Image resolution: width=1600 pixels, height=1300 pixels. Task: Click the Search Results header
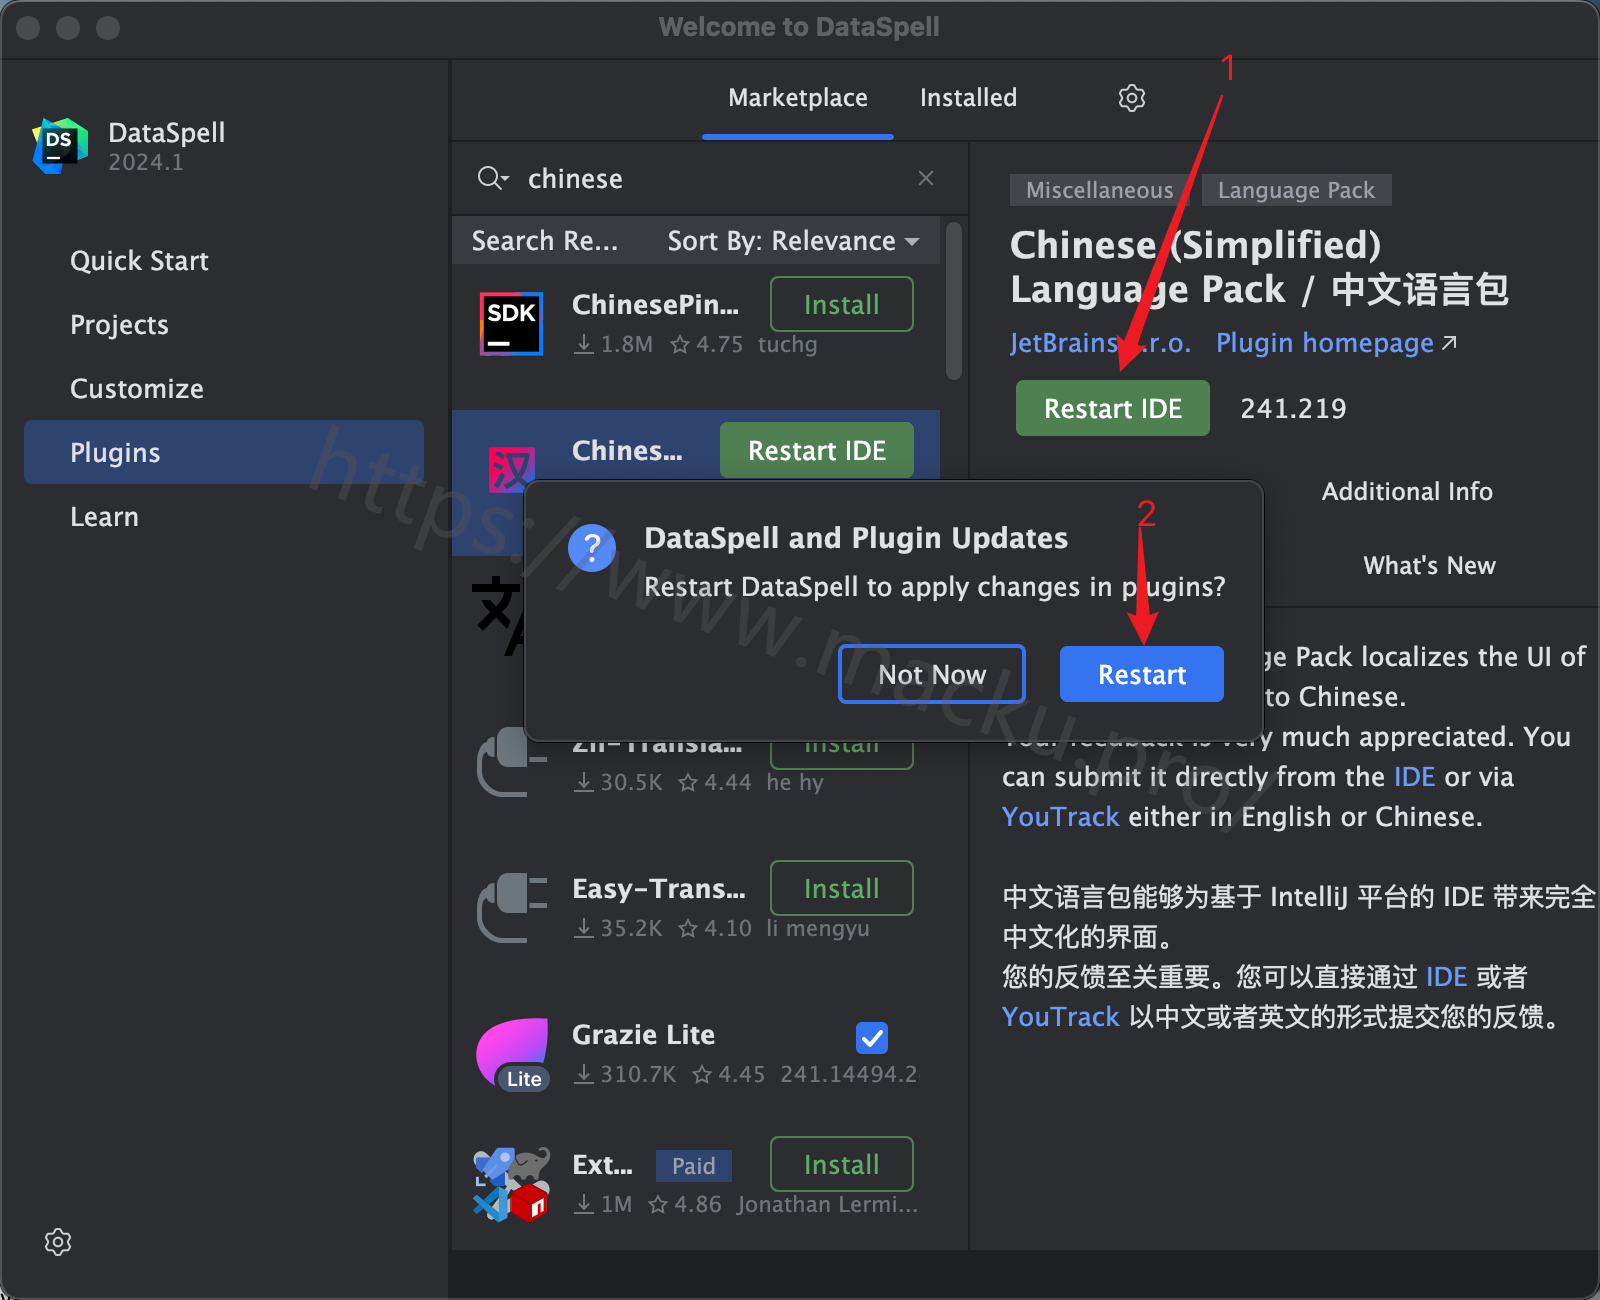pyautogui.click(x=545, y=241)
